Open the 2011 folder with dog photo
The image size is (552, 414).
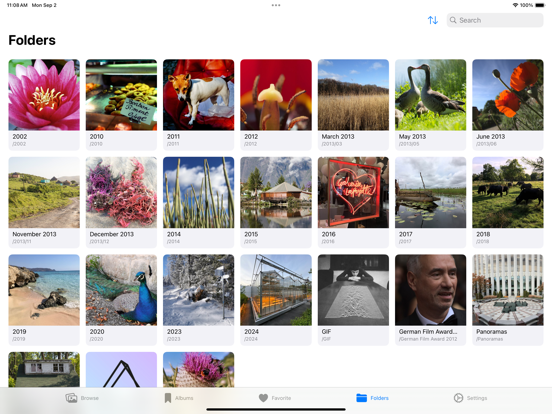(199, 105)
